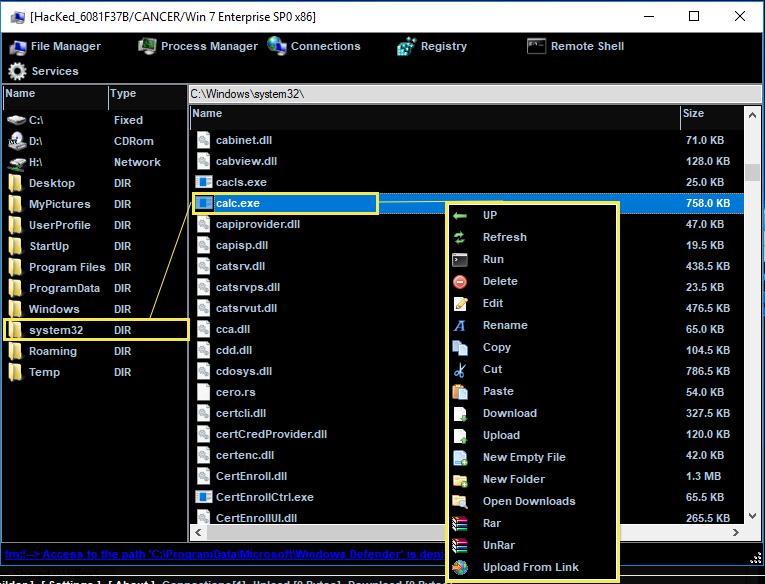765x584 pixels.
Task: Click the Edit pencil icon
Action: click(x=460, y=303)
